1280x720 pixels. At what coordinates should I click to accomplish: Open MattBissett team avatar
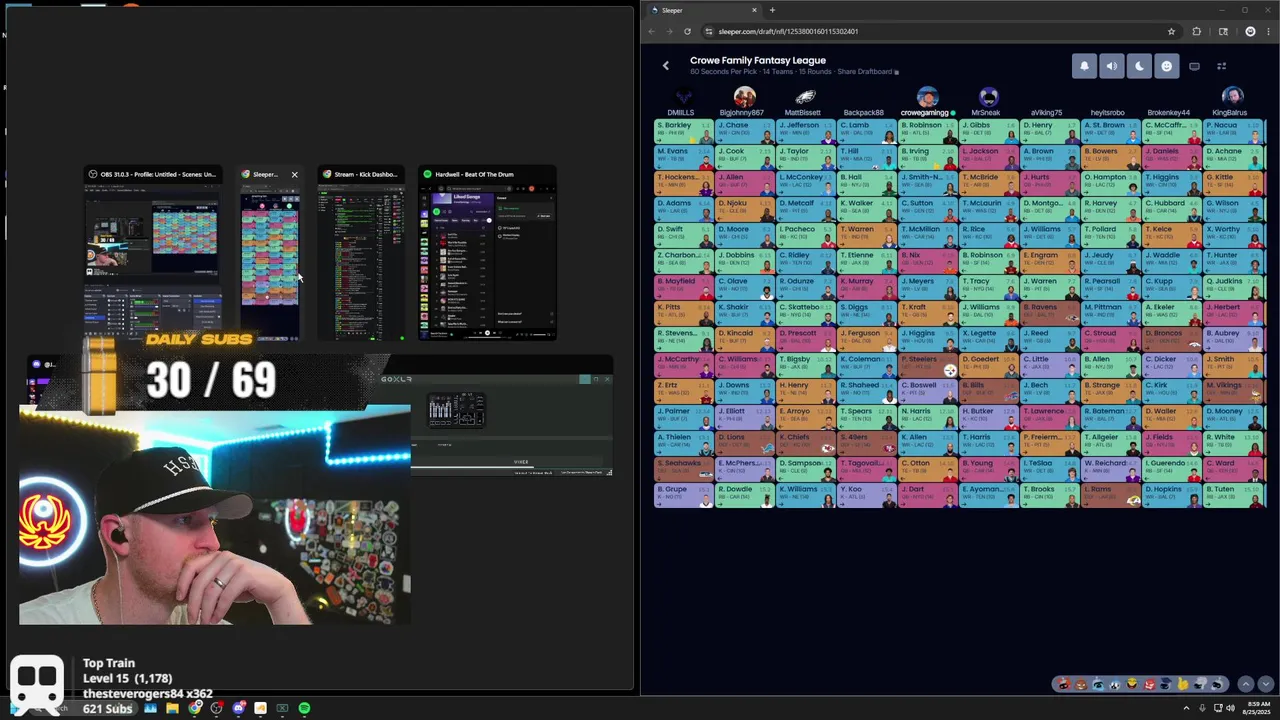pos(805,97)
